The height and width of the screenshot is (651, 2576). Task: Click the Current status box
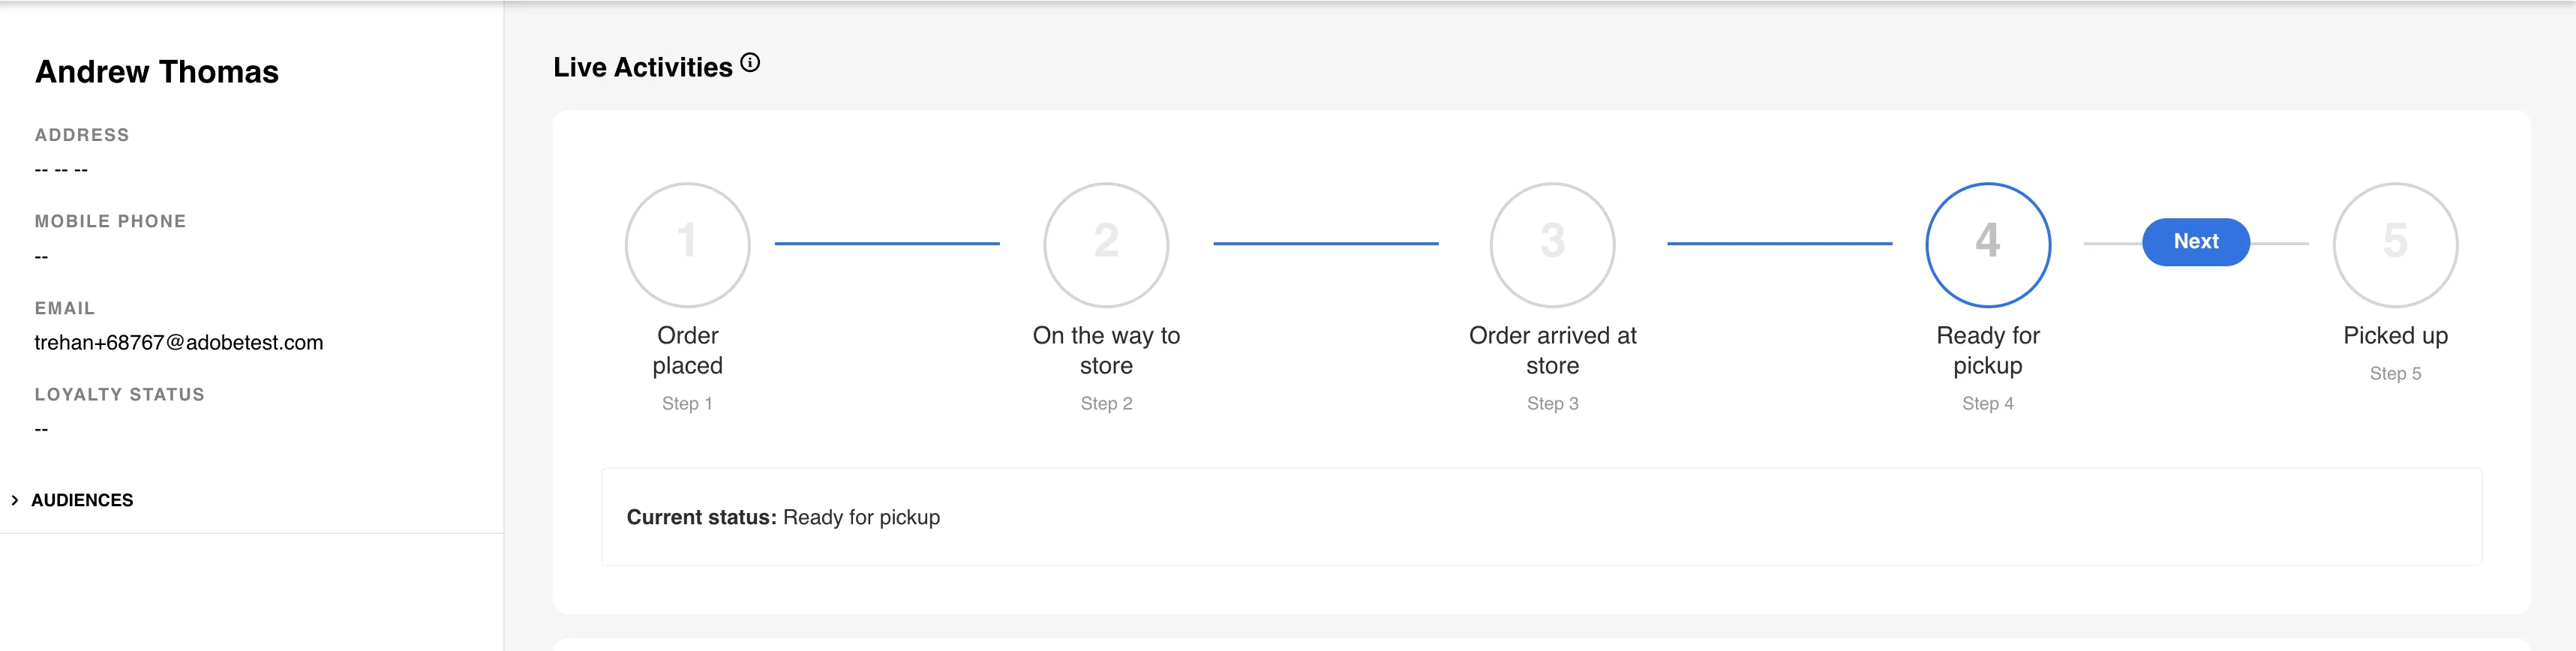point(1541,517)
